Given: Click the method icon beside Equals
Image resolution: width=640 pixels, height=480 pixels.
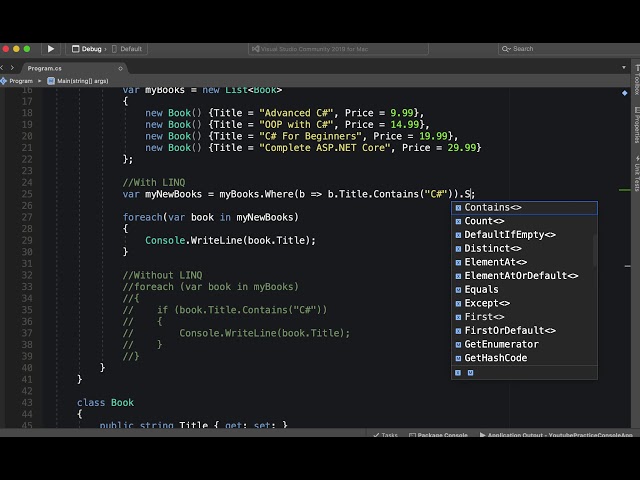Looking at the screenshot, I should coord(458,290).
